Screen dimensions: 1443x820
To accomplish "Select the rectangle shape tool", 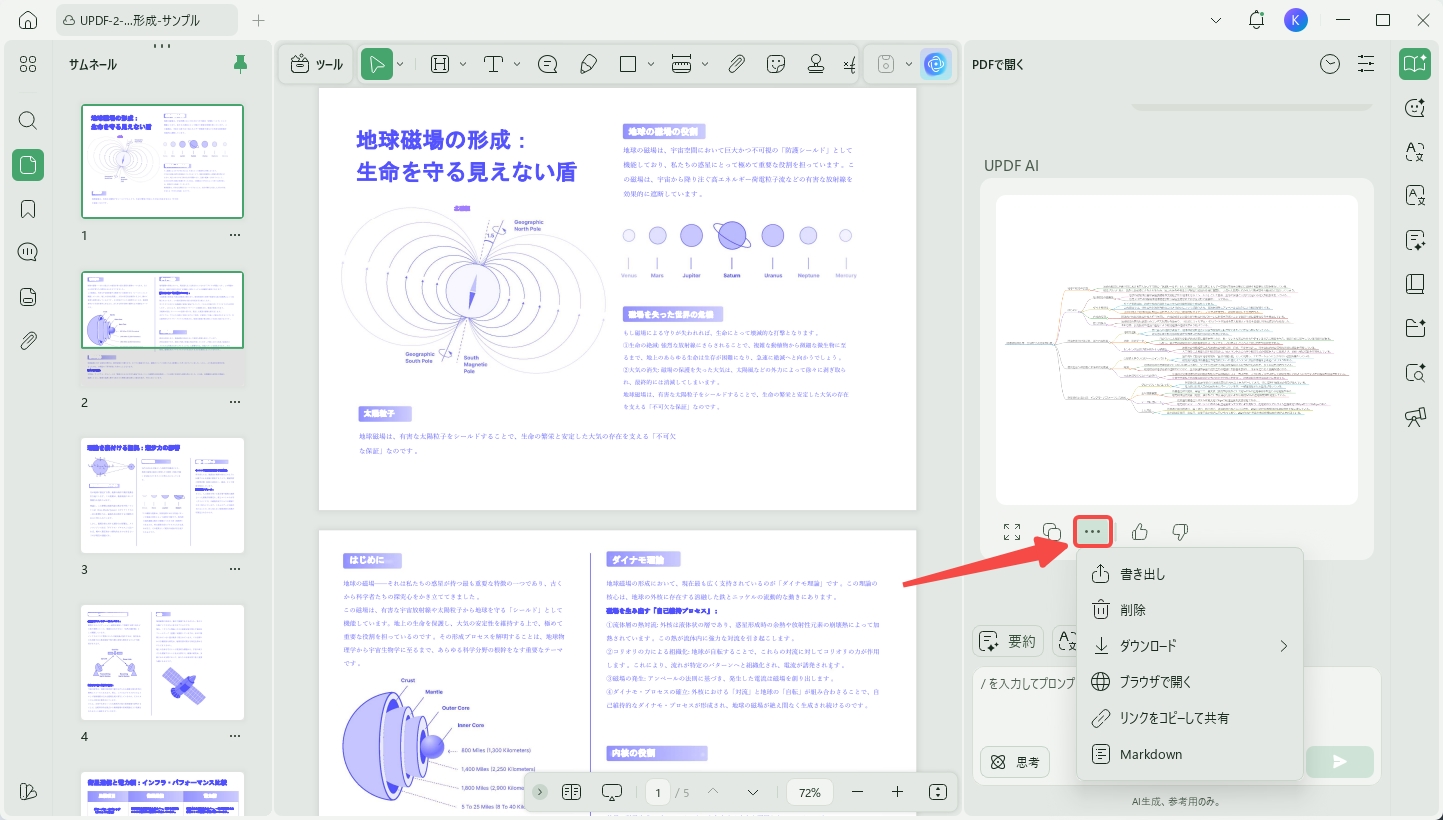I will (x=628, y=64).
